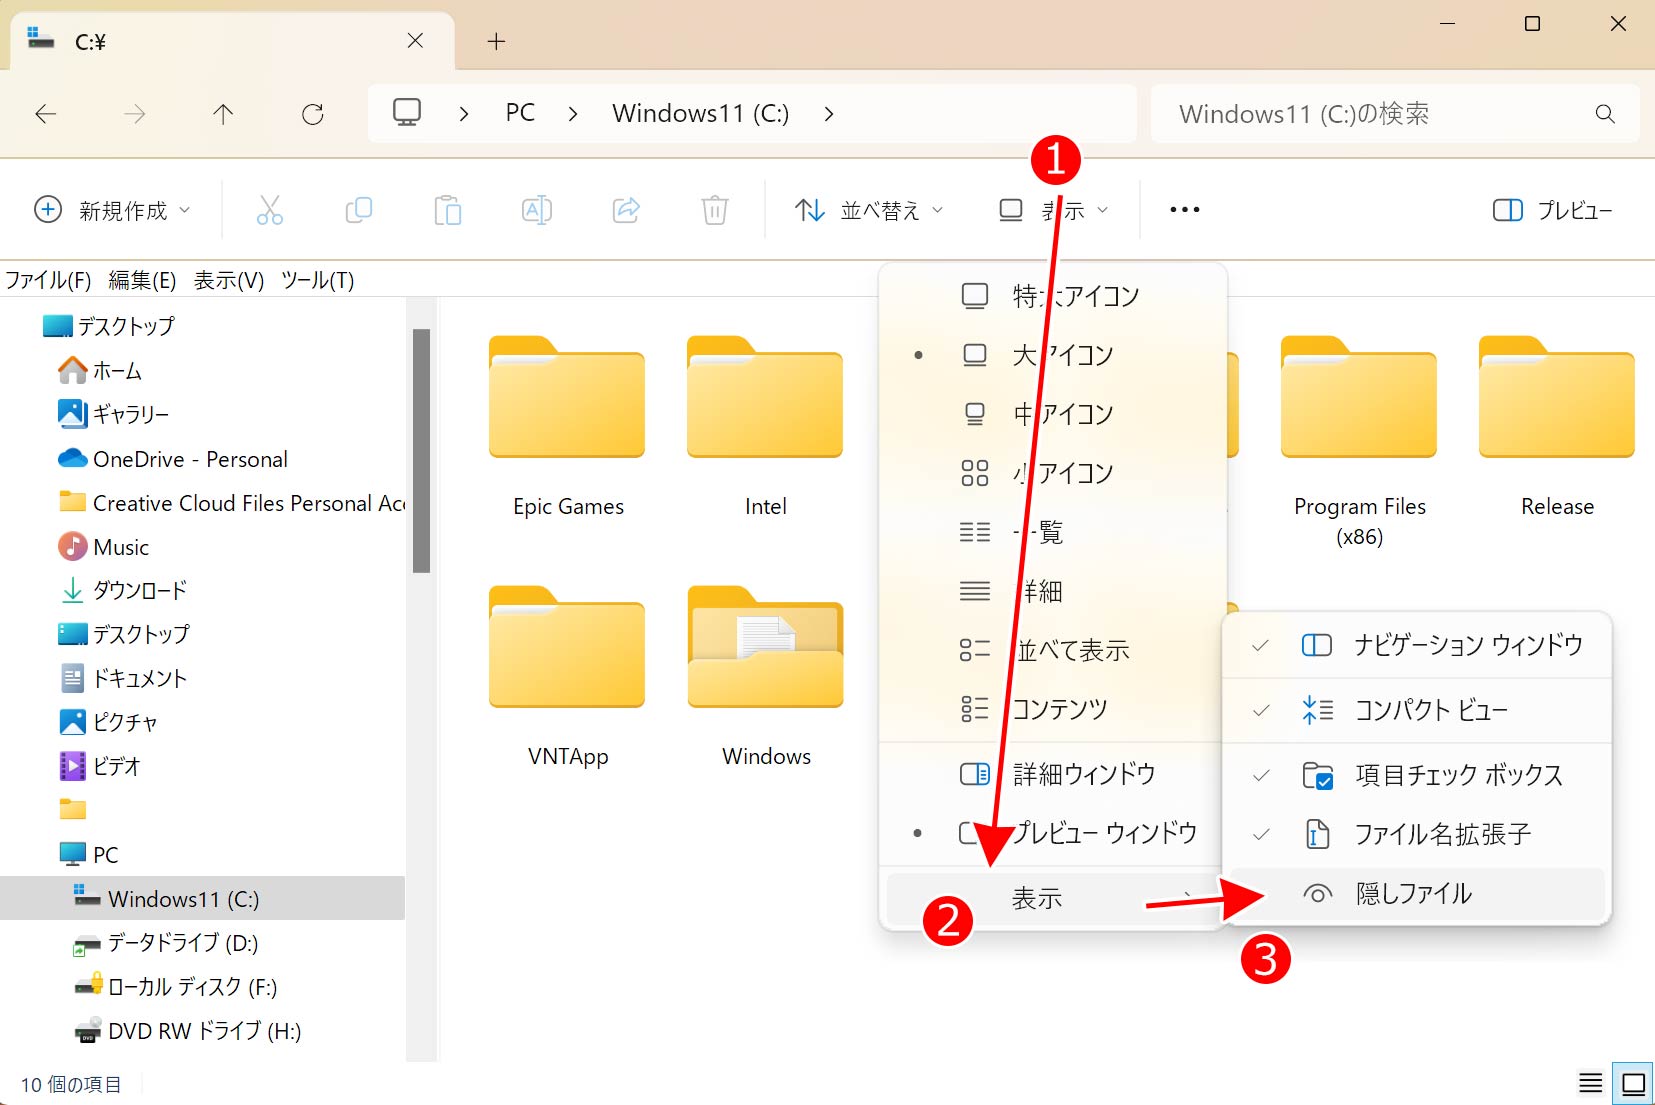The height and width of the screenshot is (1105, 1655).
Task: Expand the 新規作成 new item dropdown
Action: [112, 210]
